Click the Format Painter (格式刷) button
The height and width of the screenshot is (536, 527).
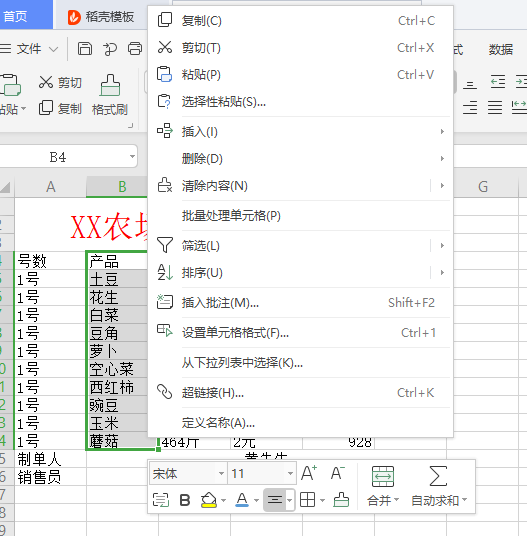point(110,95)
